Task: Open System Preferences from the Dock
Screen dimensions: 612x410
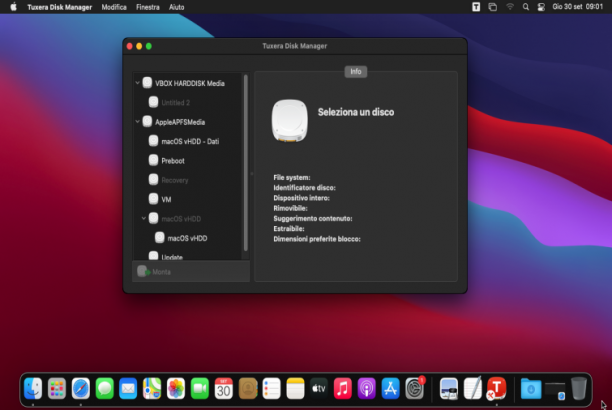Action: click(x=415, y=389)
